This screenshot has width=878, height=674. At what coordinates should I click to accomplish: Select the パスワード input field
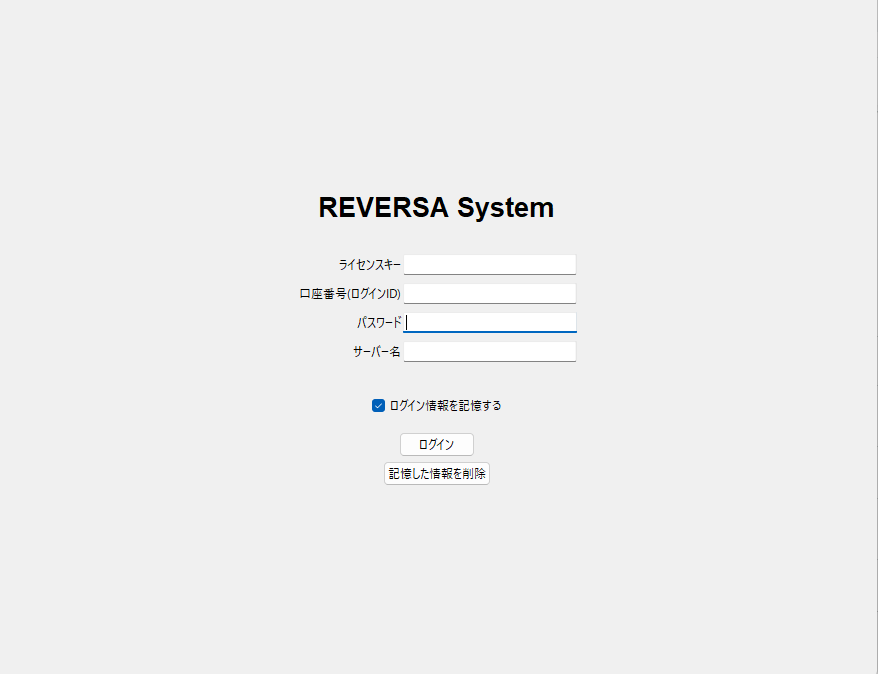489,323
